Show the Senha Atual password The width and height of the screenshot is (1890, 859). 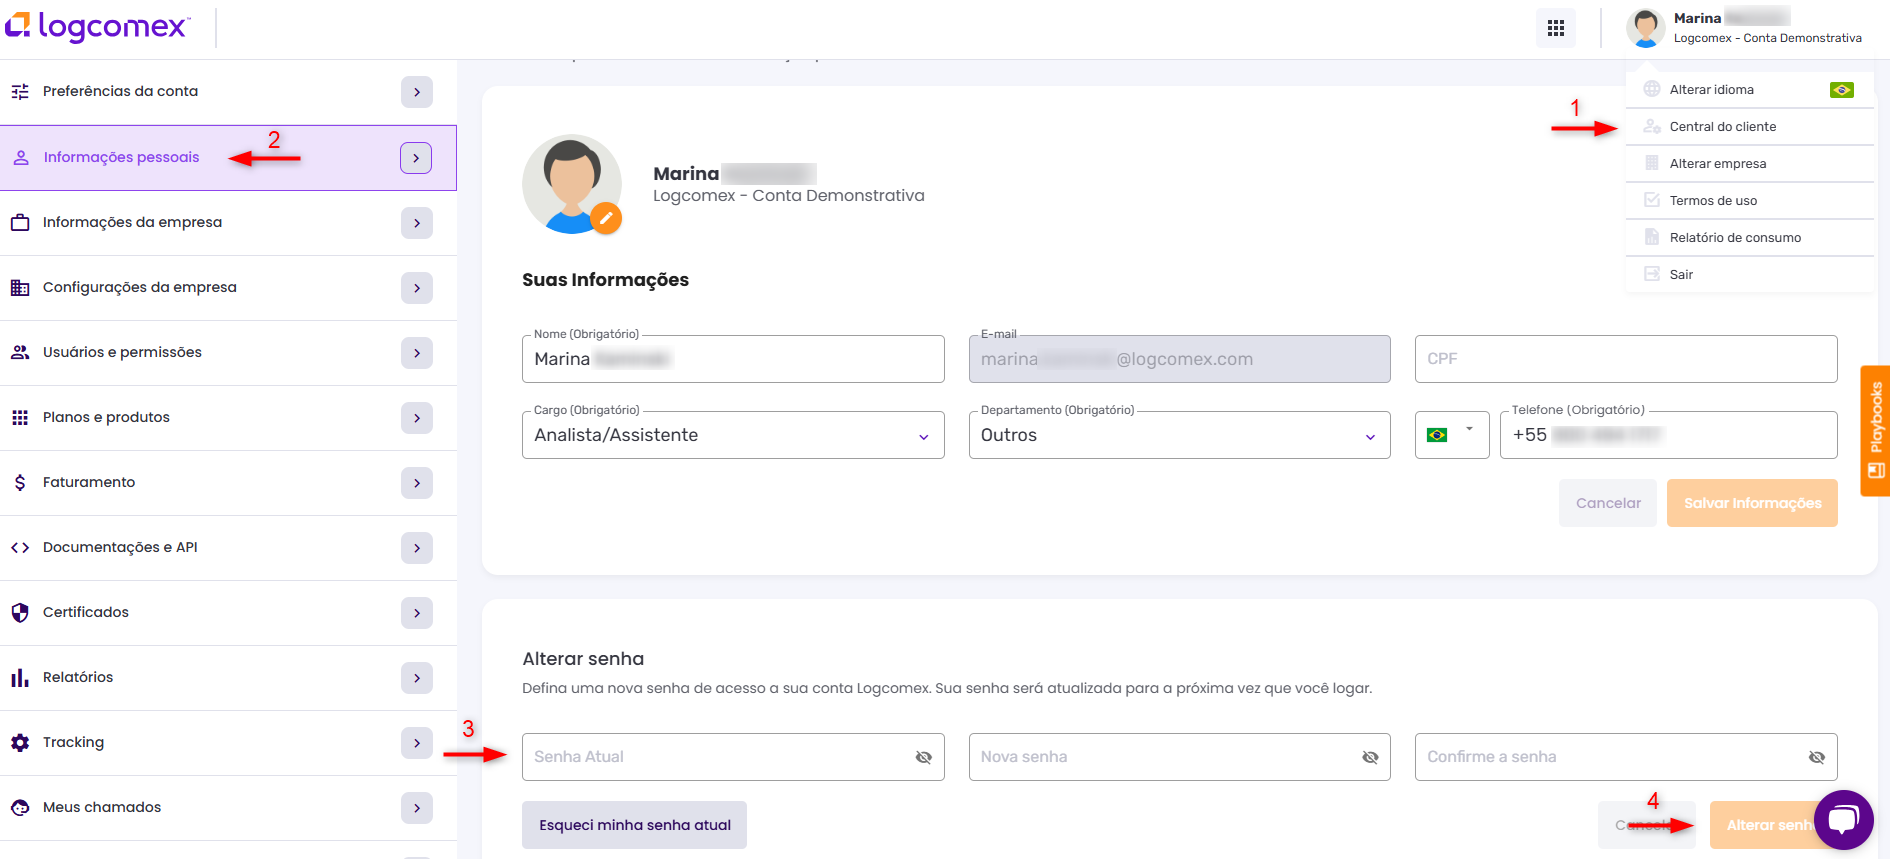coord(923,757)
